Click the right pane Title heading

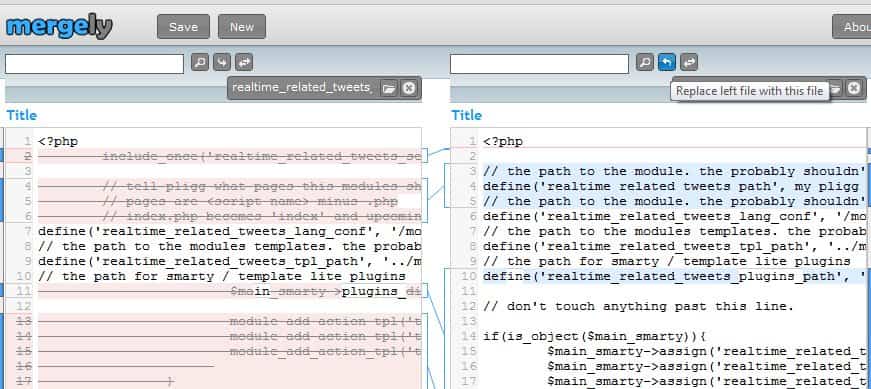tap(467, 116)
